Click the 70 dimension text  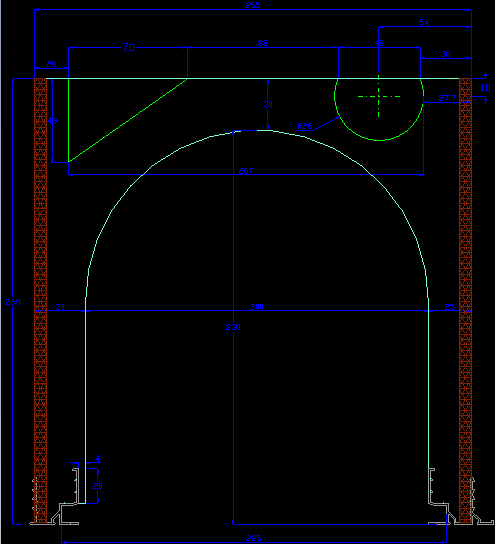coord(128,47)
